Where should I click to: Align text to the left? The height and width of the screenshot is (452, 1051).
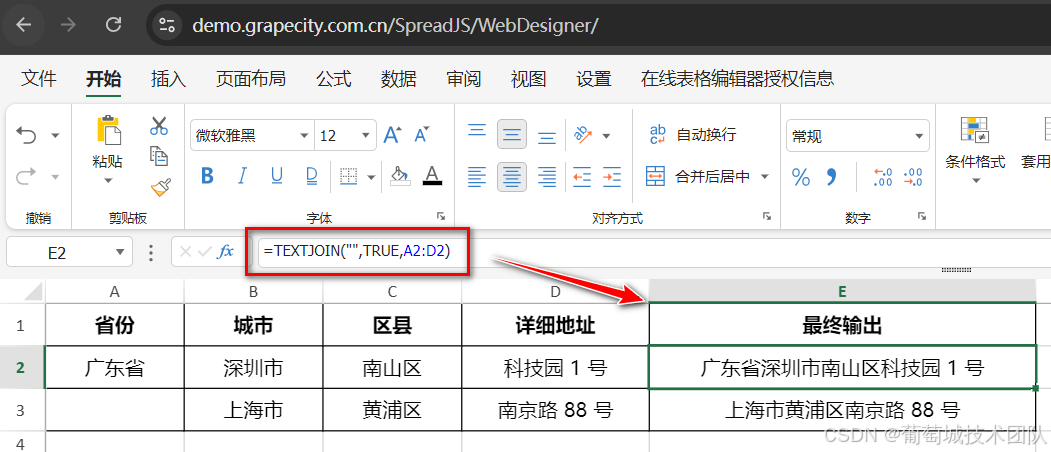coord(477,177)
